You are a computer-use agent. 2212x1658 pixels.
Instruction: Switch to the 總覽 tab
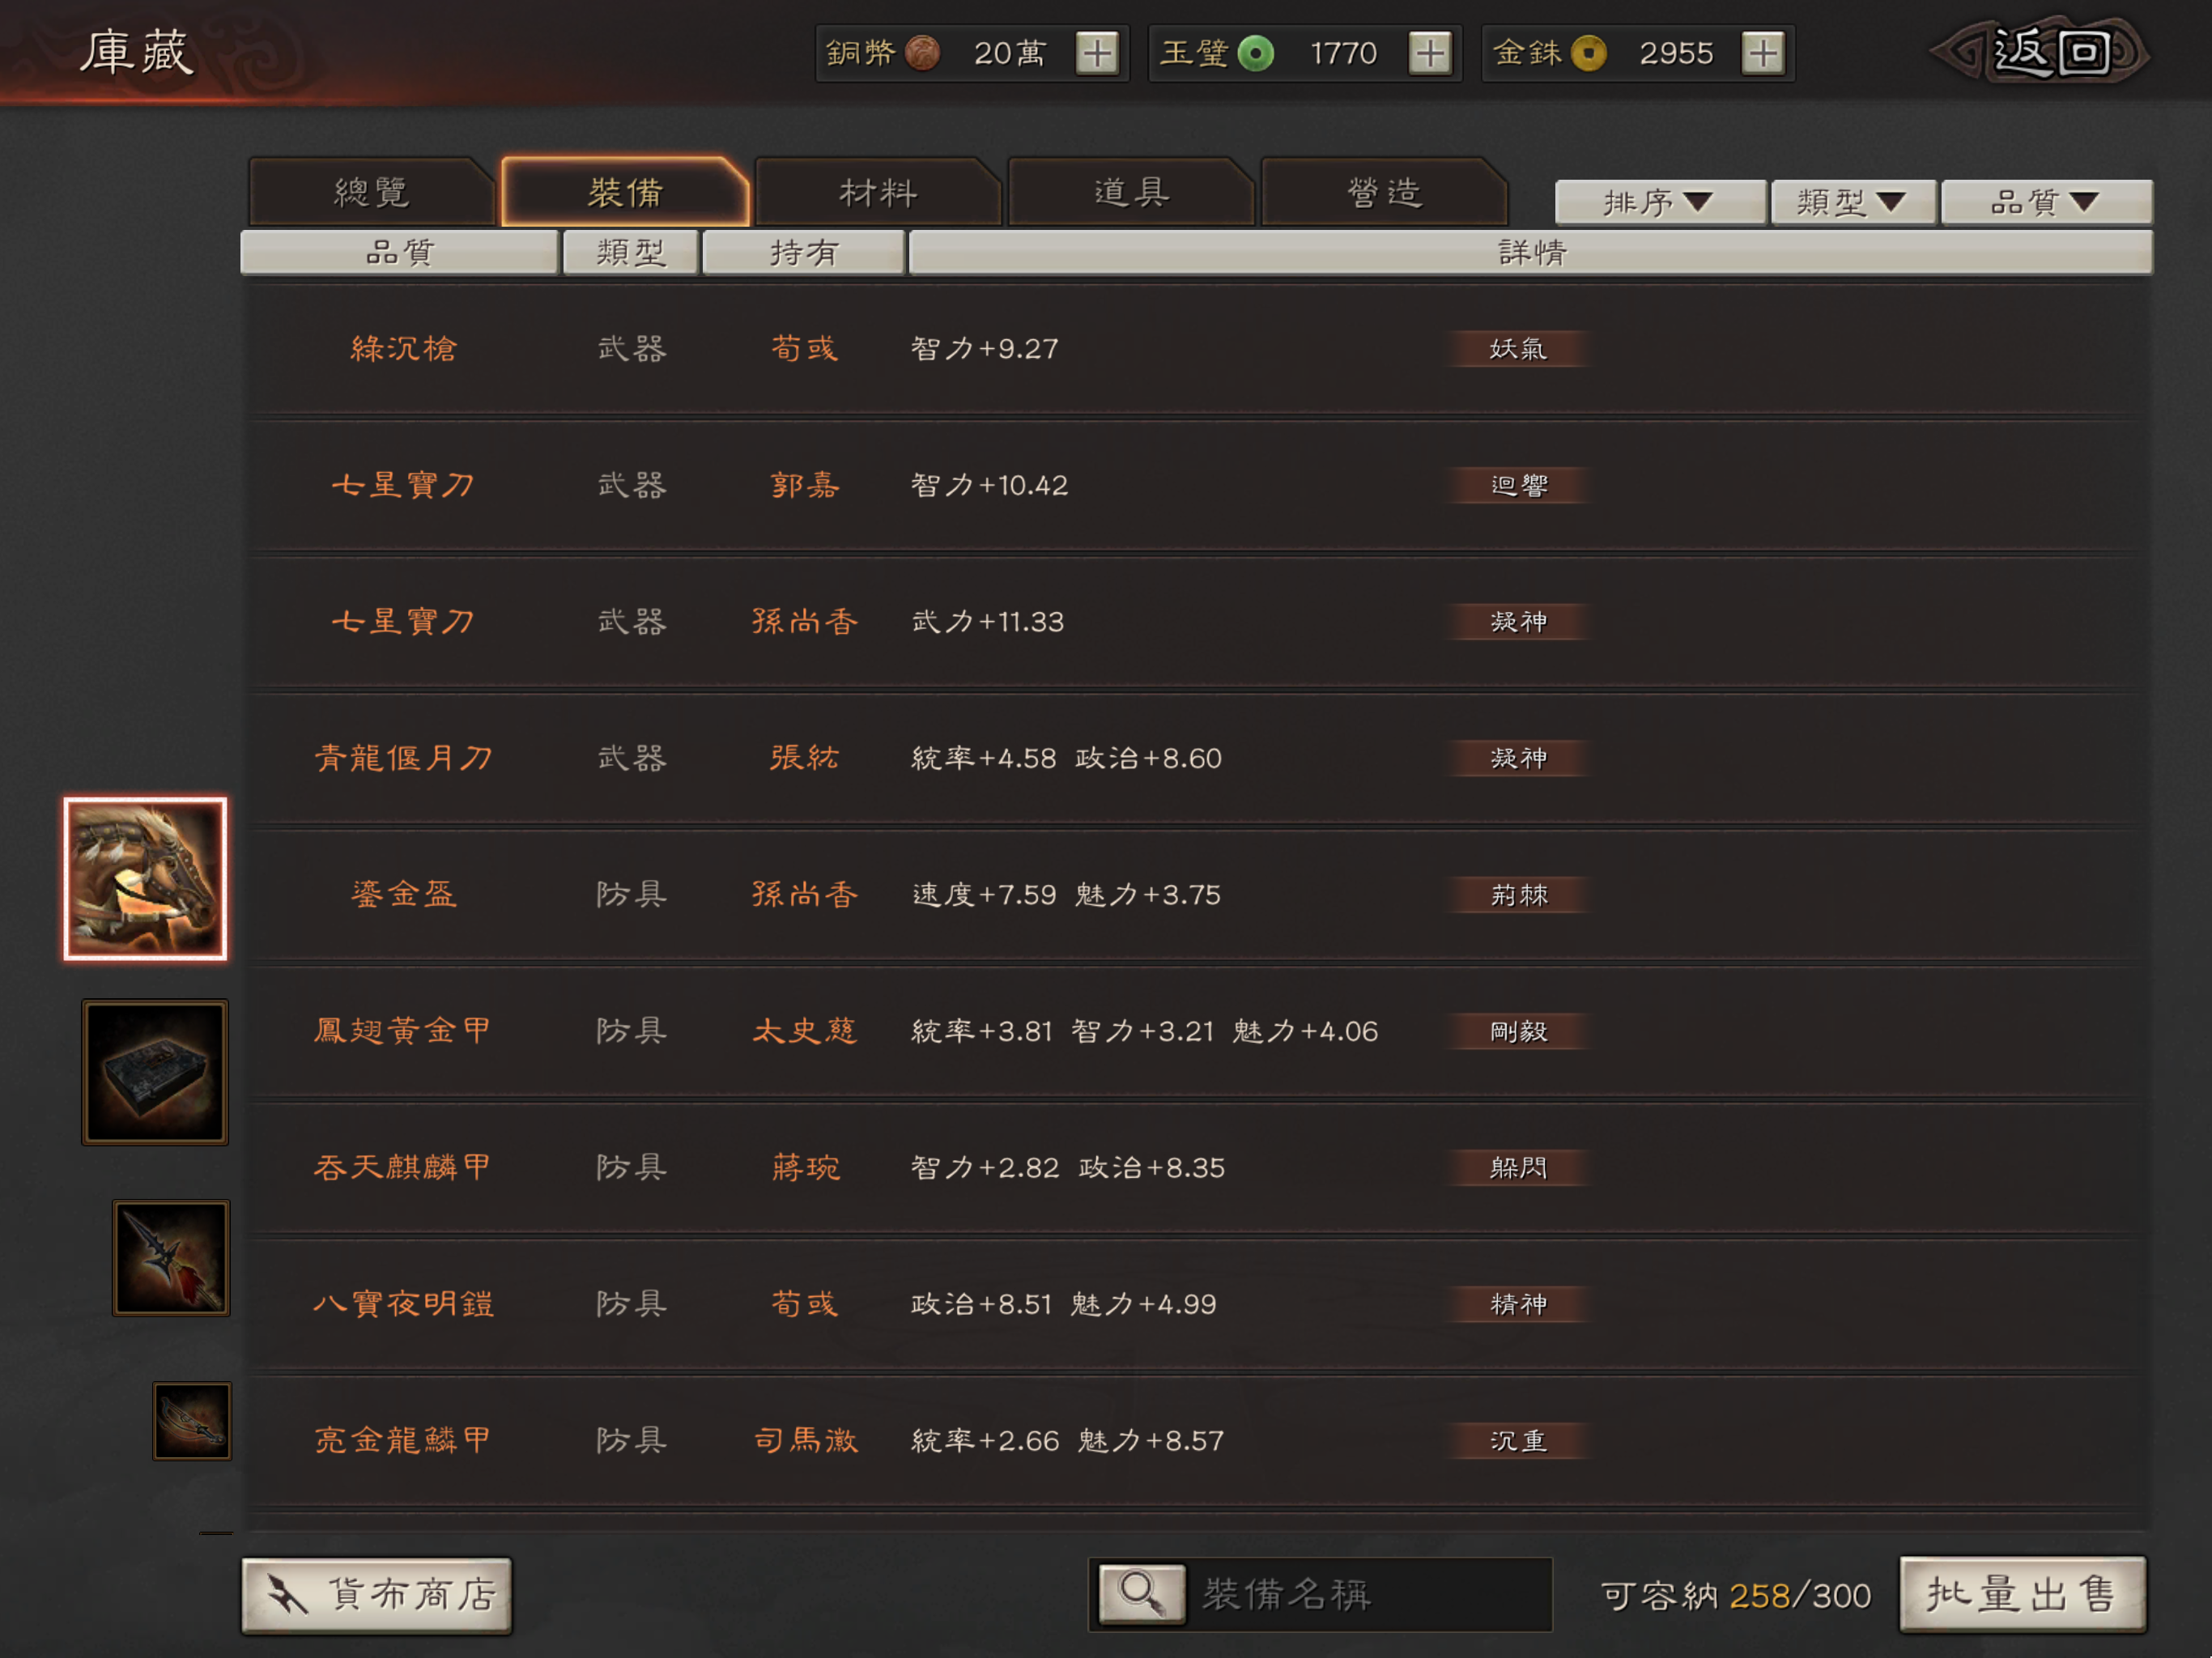(x=372, y=192)
